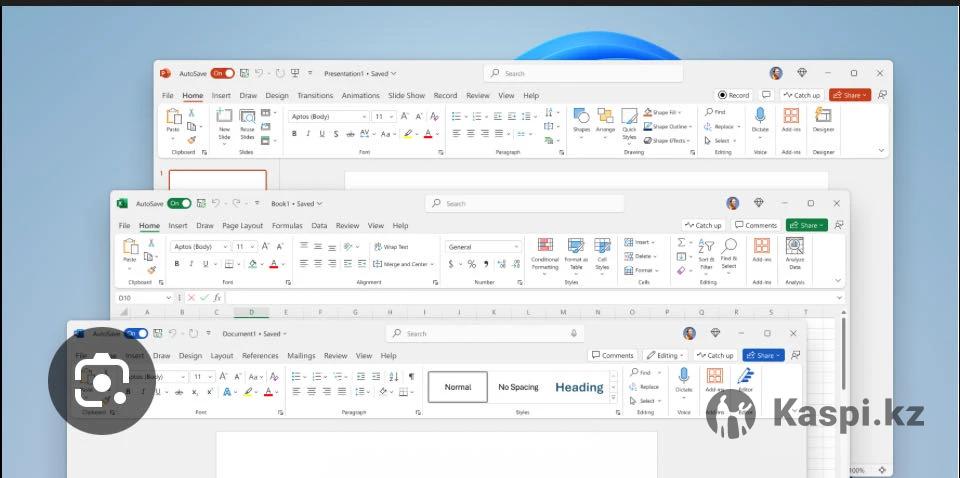The height and width of the screenshot is (478, 960).
Task: Click Conditional Formatting in Excel
Action: 545,248
